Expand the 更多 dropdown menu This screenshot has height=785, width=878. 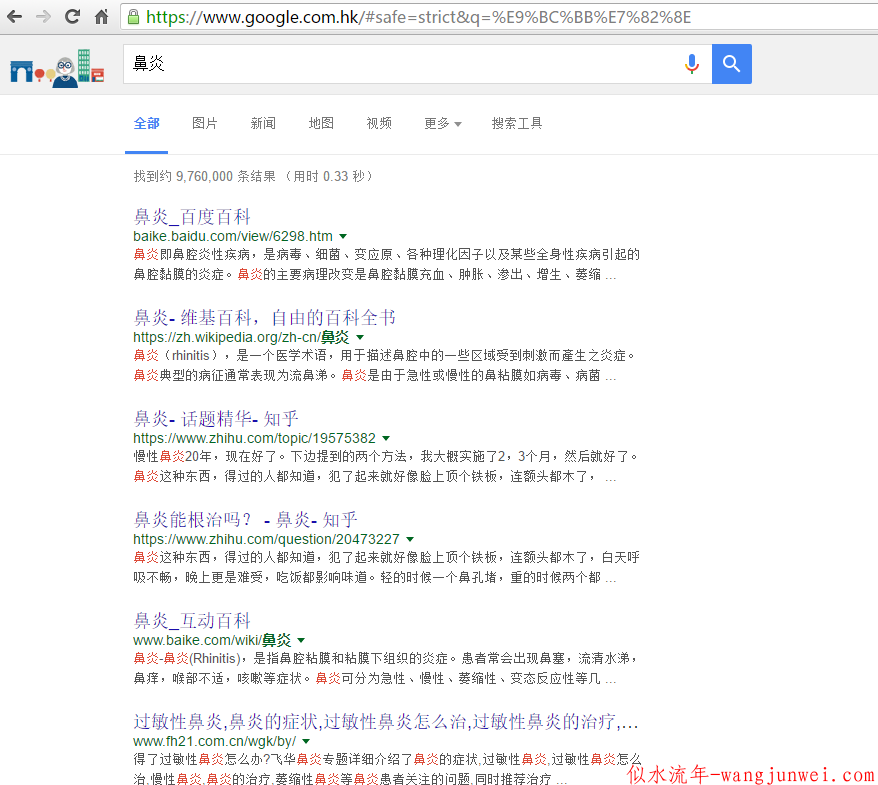(x=442, y=123)
